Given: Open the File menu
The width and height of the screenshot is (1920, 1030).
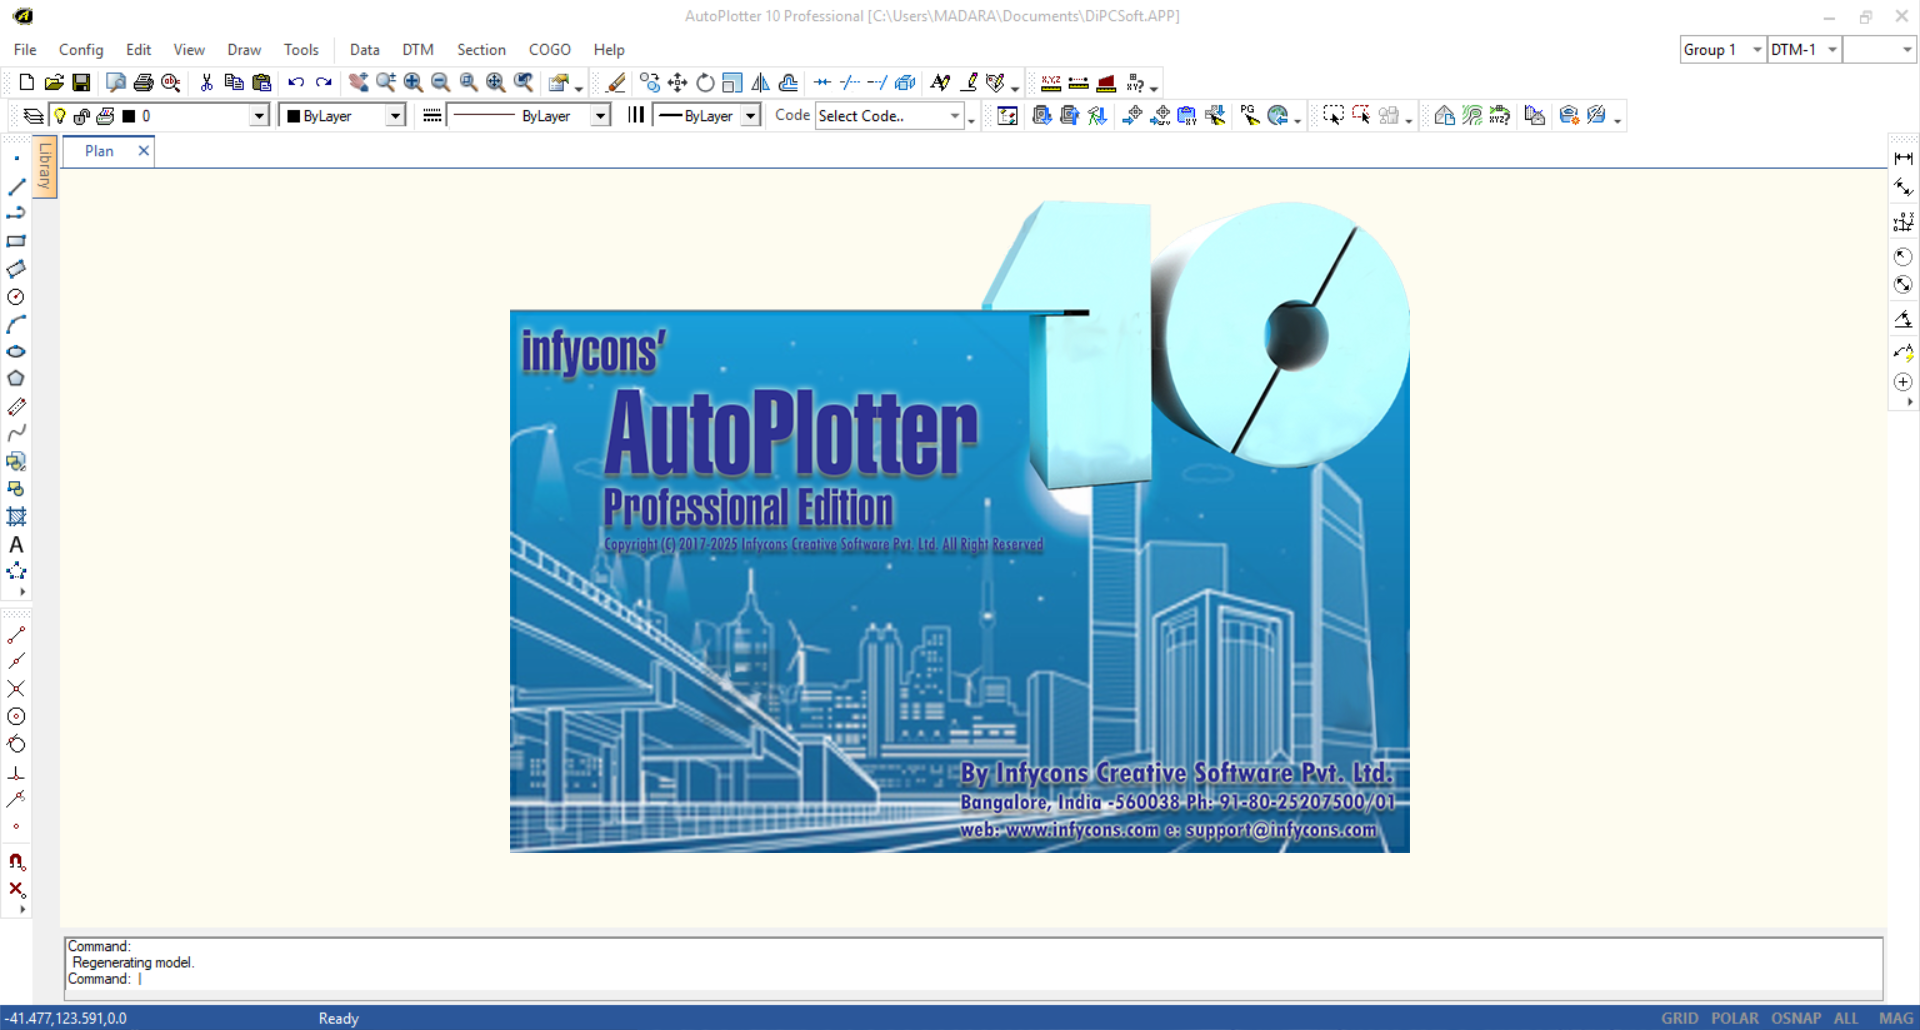Looking at the screenshot, I should 25,50.
